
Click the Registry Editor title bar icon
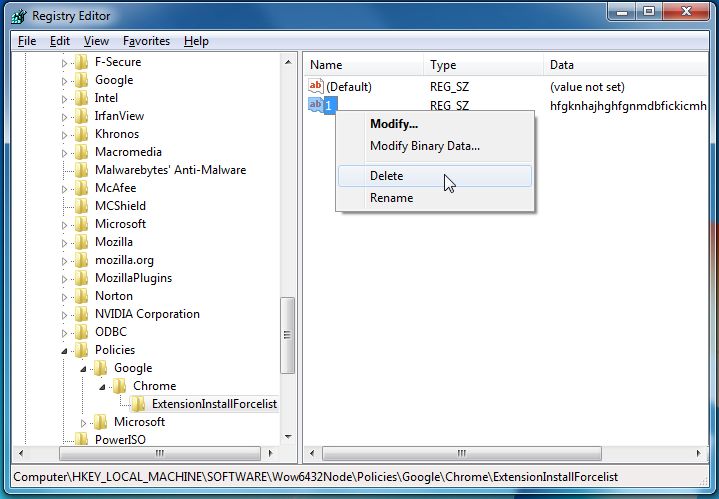coord(19,16)
